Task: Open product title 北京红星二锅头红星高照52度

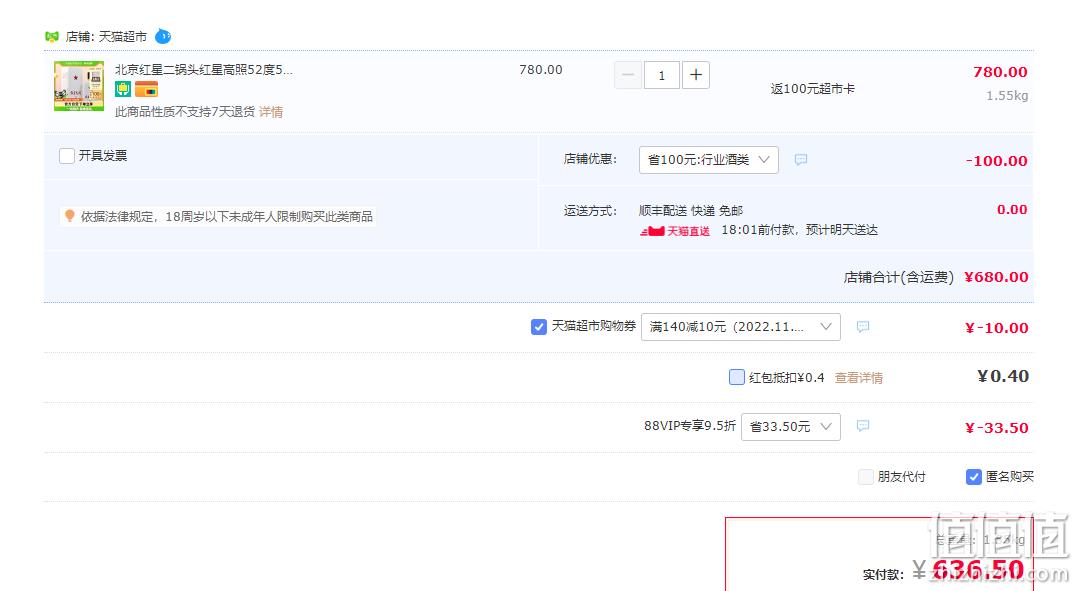Action: coord(204,69)
